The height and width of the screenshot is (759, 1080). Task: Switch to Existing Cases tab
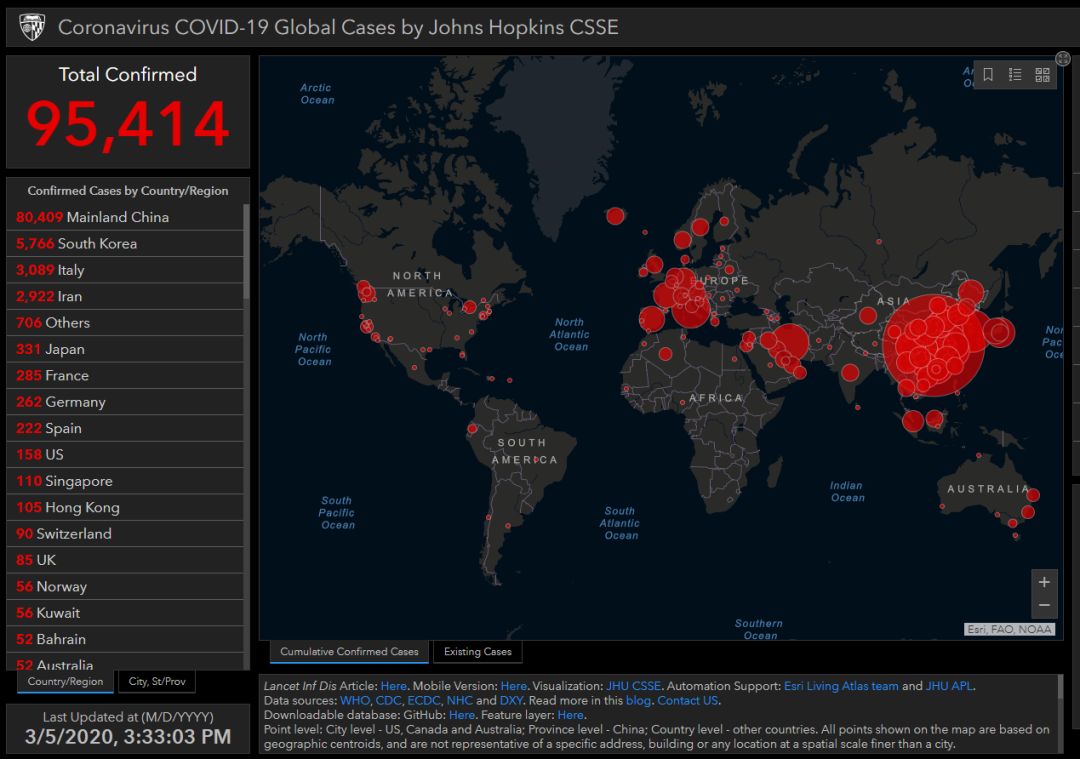[477, 652]
